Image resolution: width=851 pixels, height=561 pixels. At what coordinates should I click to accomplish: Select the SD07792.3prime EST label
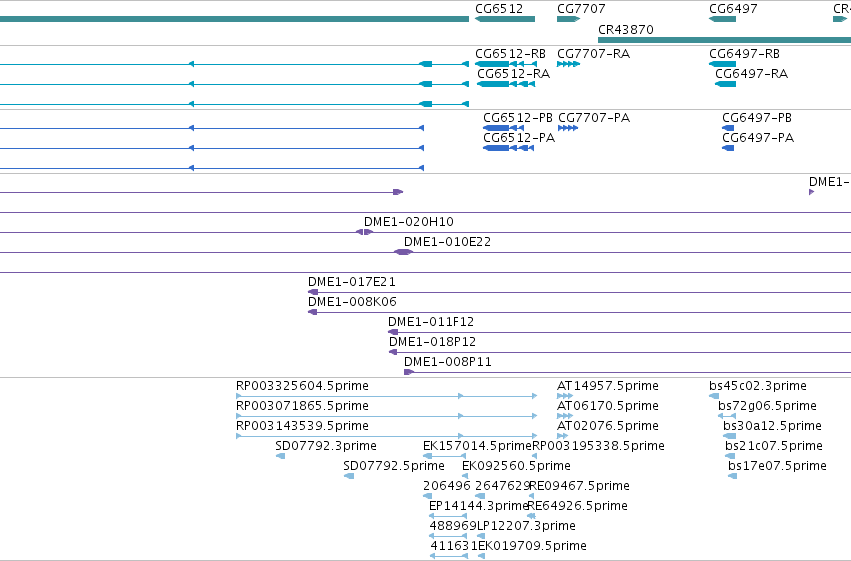(326, 446)
